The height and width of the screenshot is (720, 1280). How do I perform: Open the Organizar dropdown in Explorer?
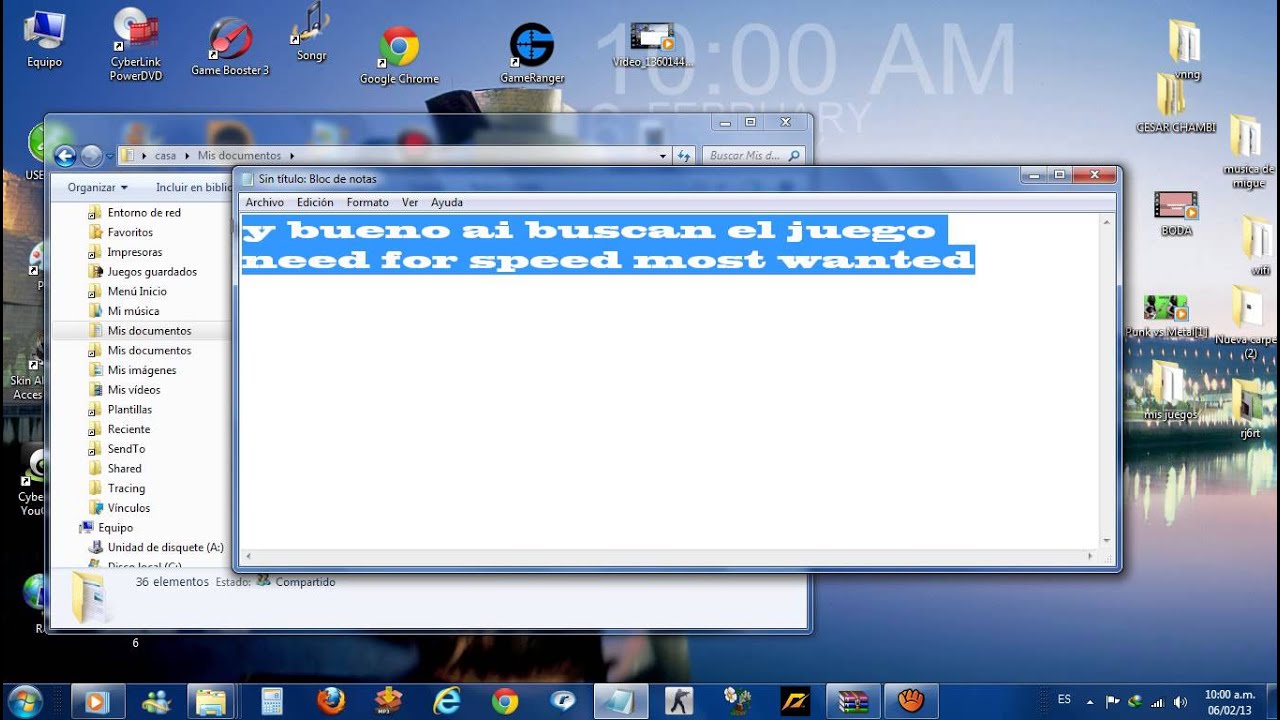coord(97,187)
